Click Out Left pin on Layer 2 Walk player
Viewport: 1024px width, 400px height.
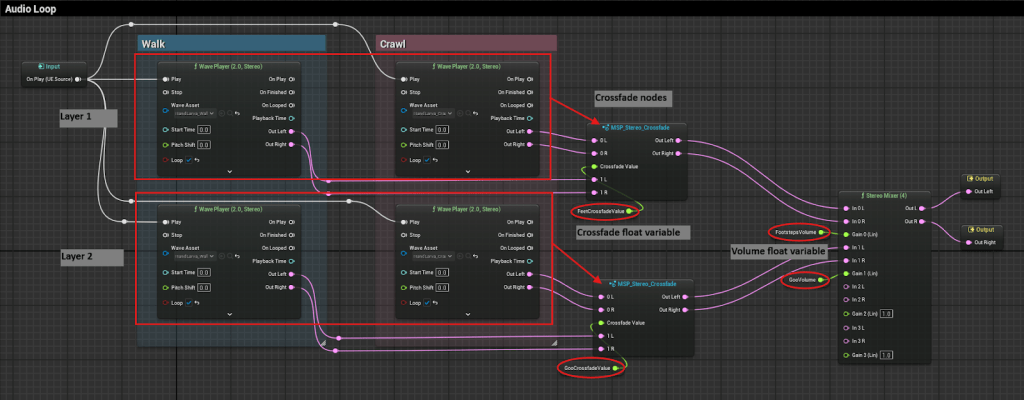click(x=293, y=274)
